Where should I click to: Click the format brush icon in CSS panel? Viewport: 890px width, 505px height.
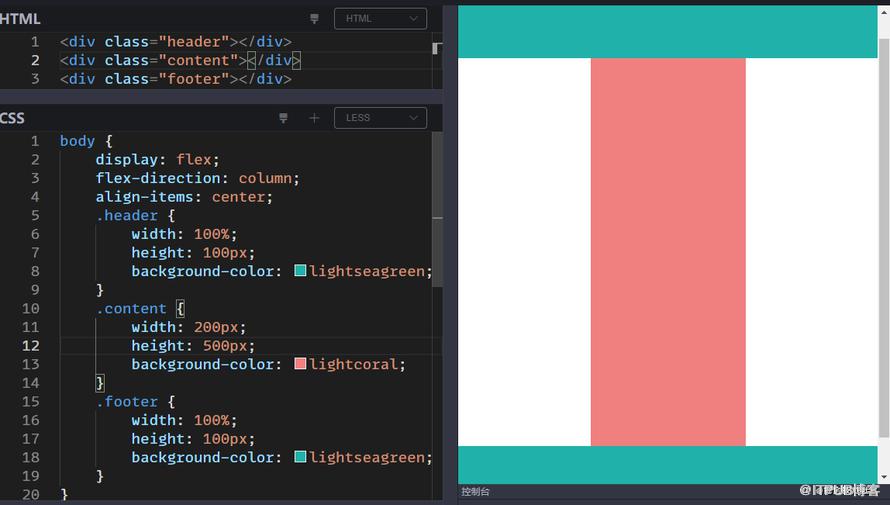coord(283,118)
